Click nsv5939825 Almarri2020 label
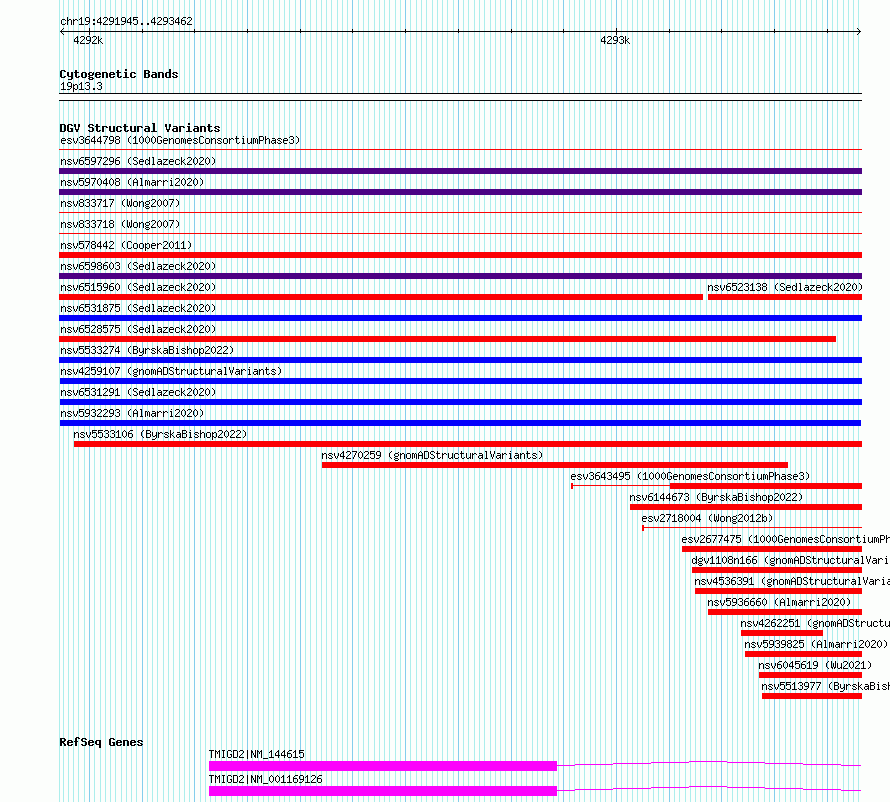890x802 pixels. [x=816, y=644]
